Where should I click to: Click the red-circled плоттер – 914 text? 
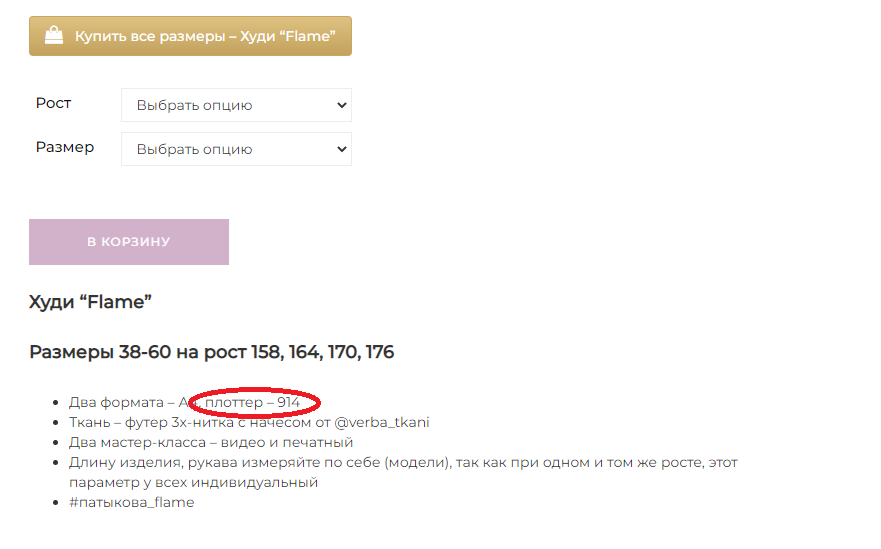click(253, 402)
